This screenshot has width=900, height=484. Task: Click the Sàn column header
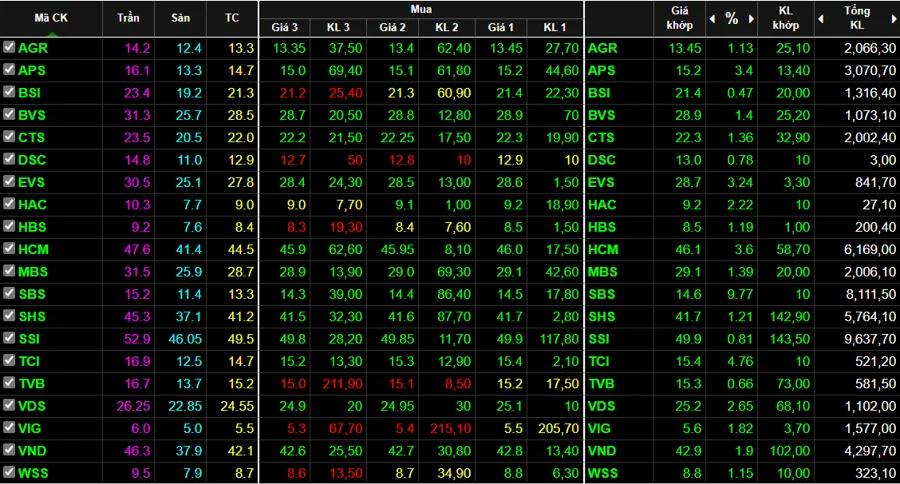click(180, 19)
